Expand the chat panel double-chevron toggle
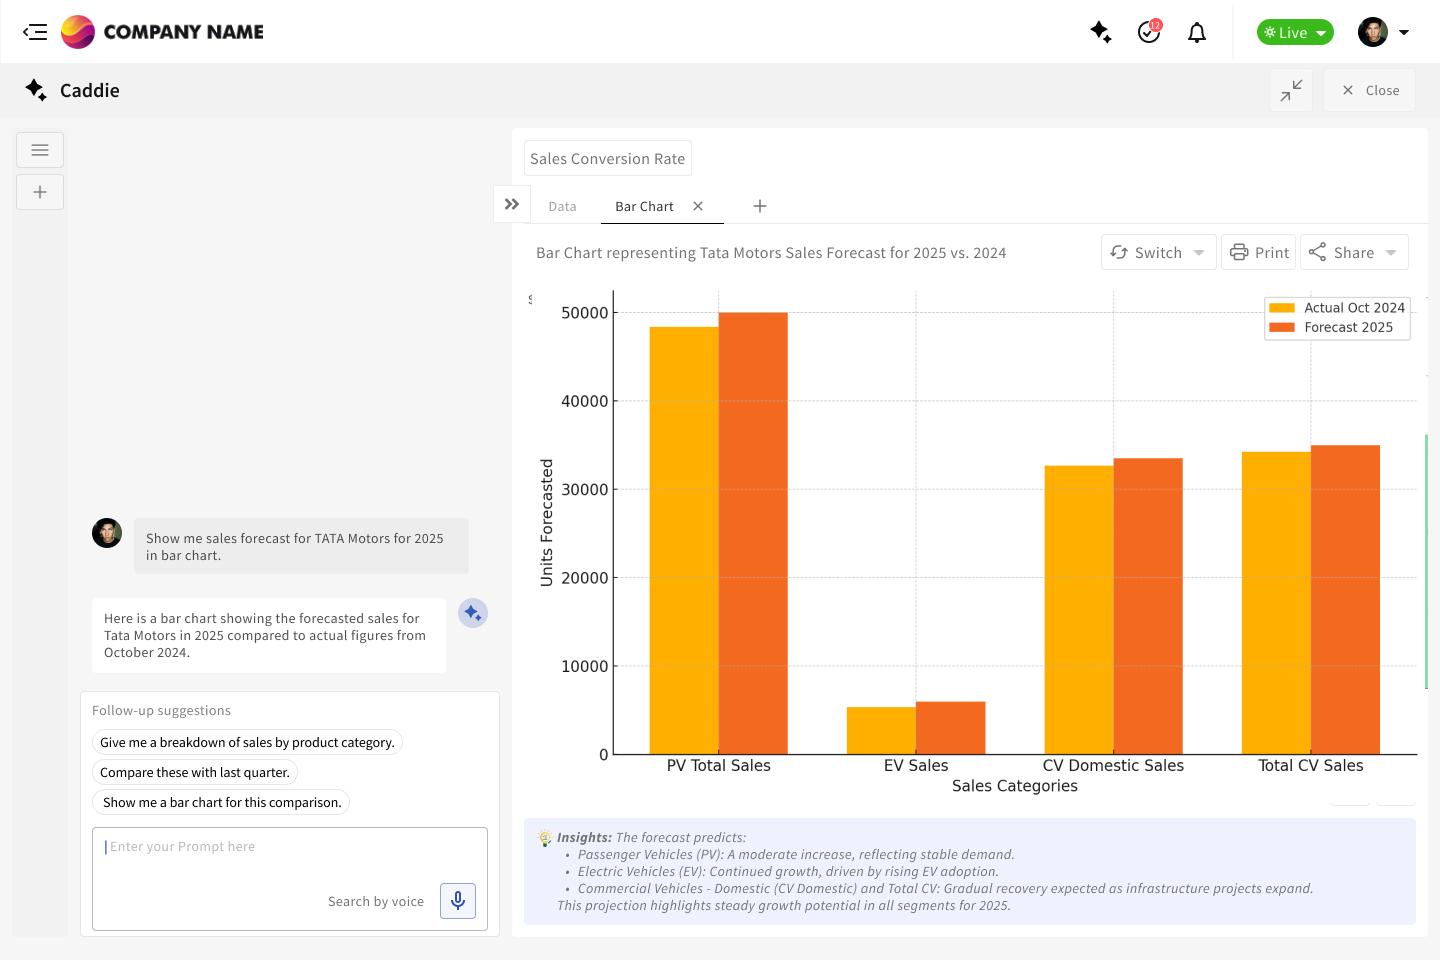The image size is (1440, 960). point(512,205)
